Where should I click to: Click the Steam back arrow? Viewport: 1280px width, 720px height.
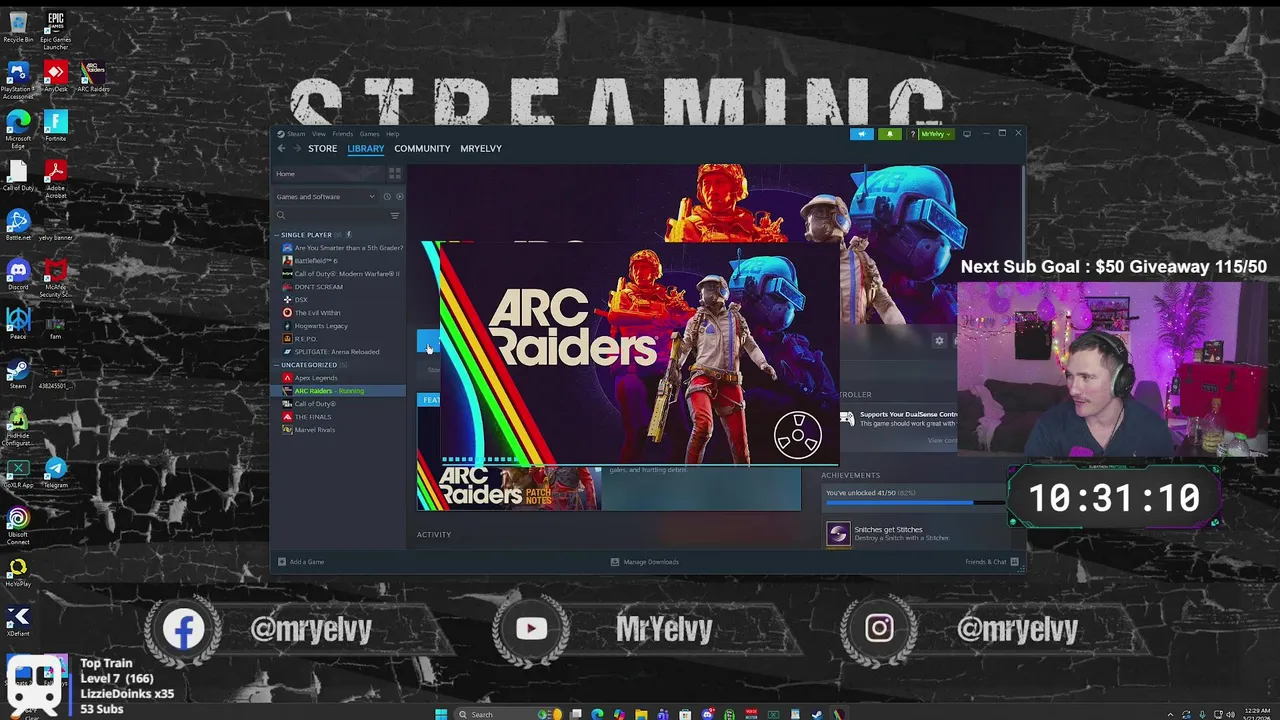point(281,148)
